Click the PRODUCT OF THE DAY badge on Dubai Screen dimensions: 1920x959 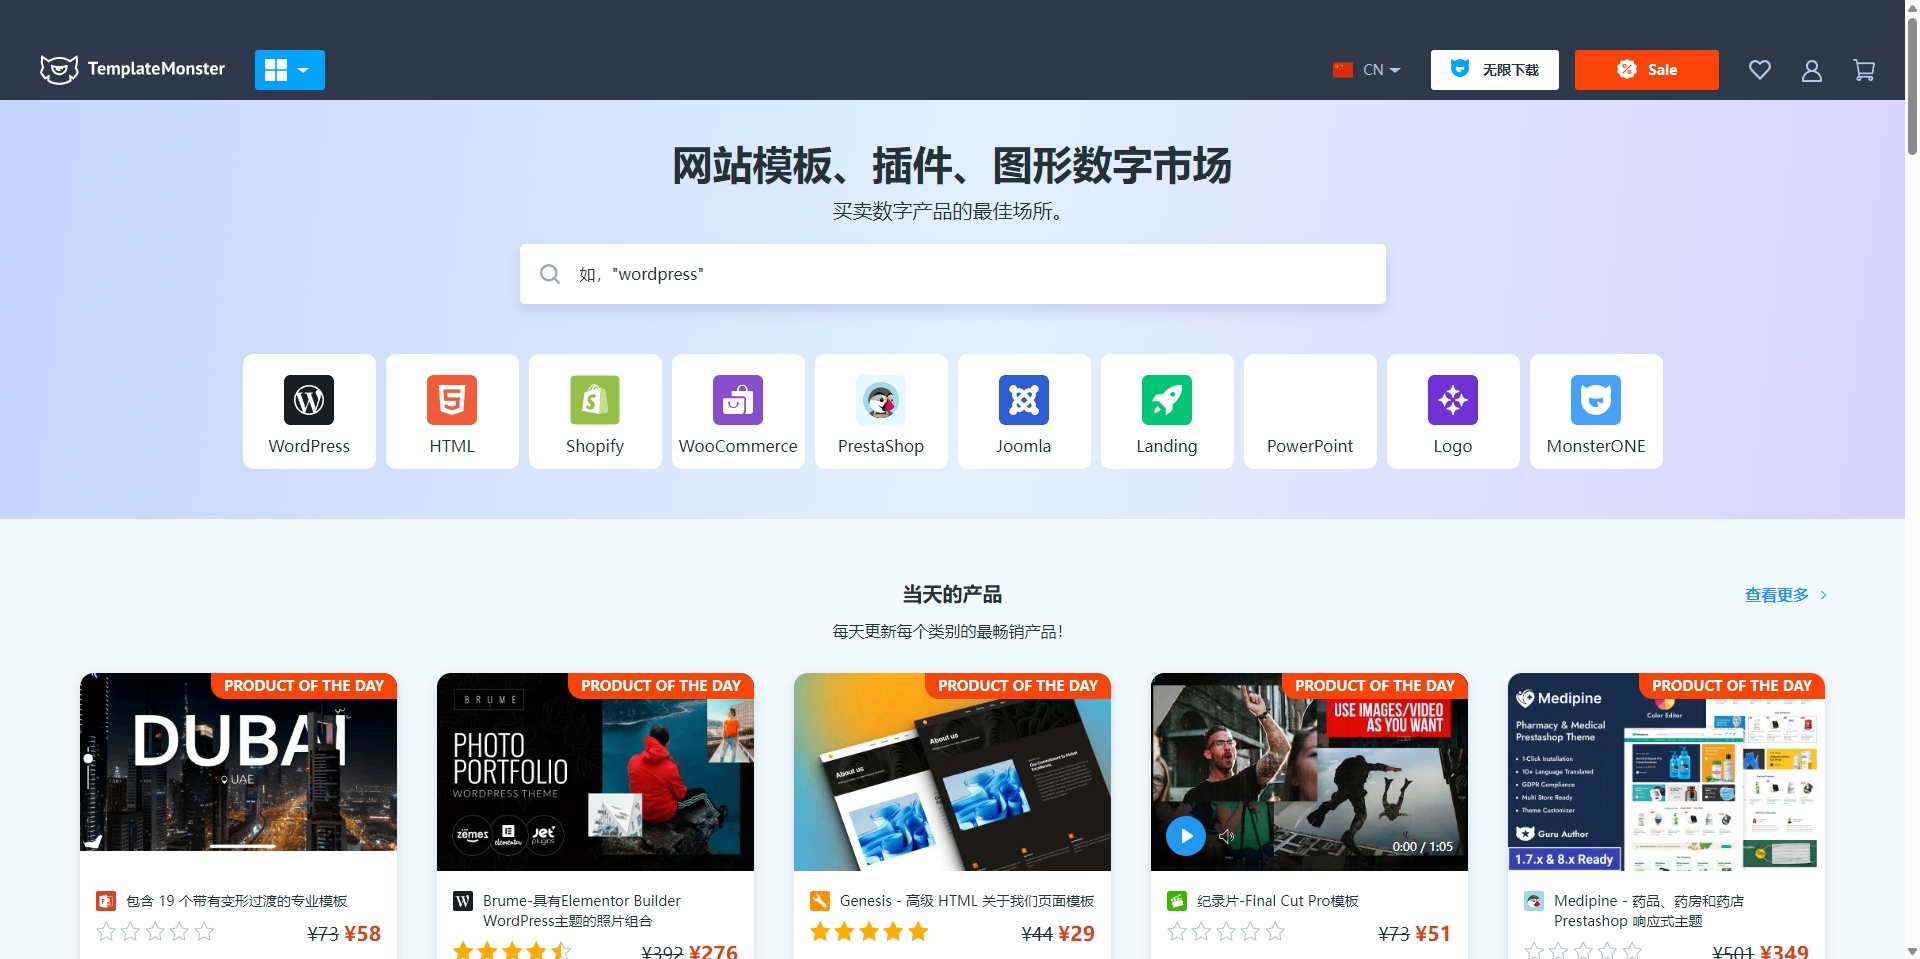[x=304, y=686]
